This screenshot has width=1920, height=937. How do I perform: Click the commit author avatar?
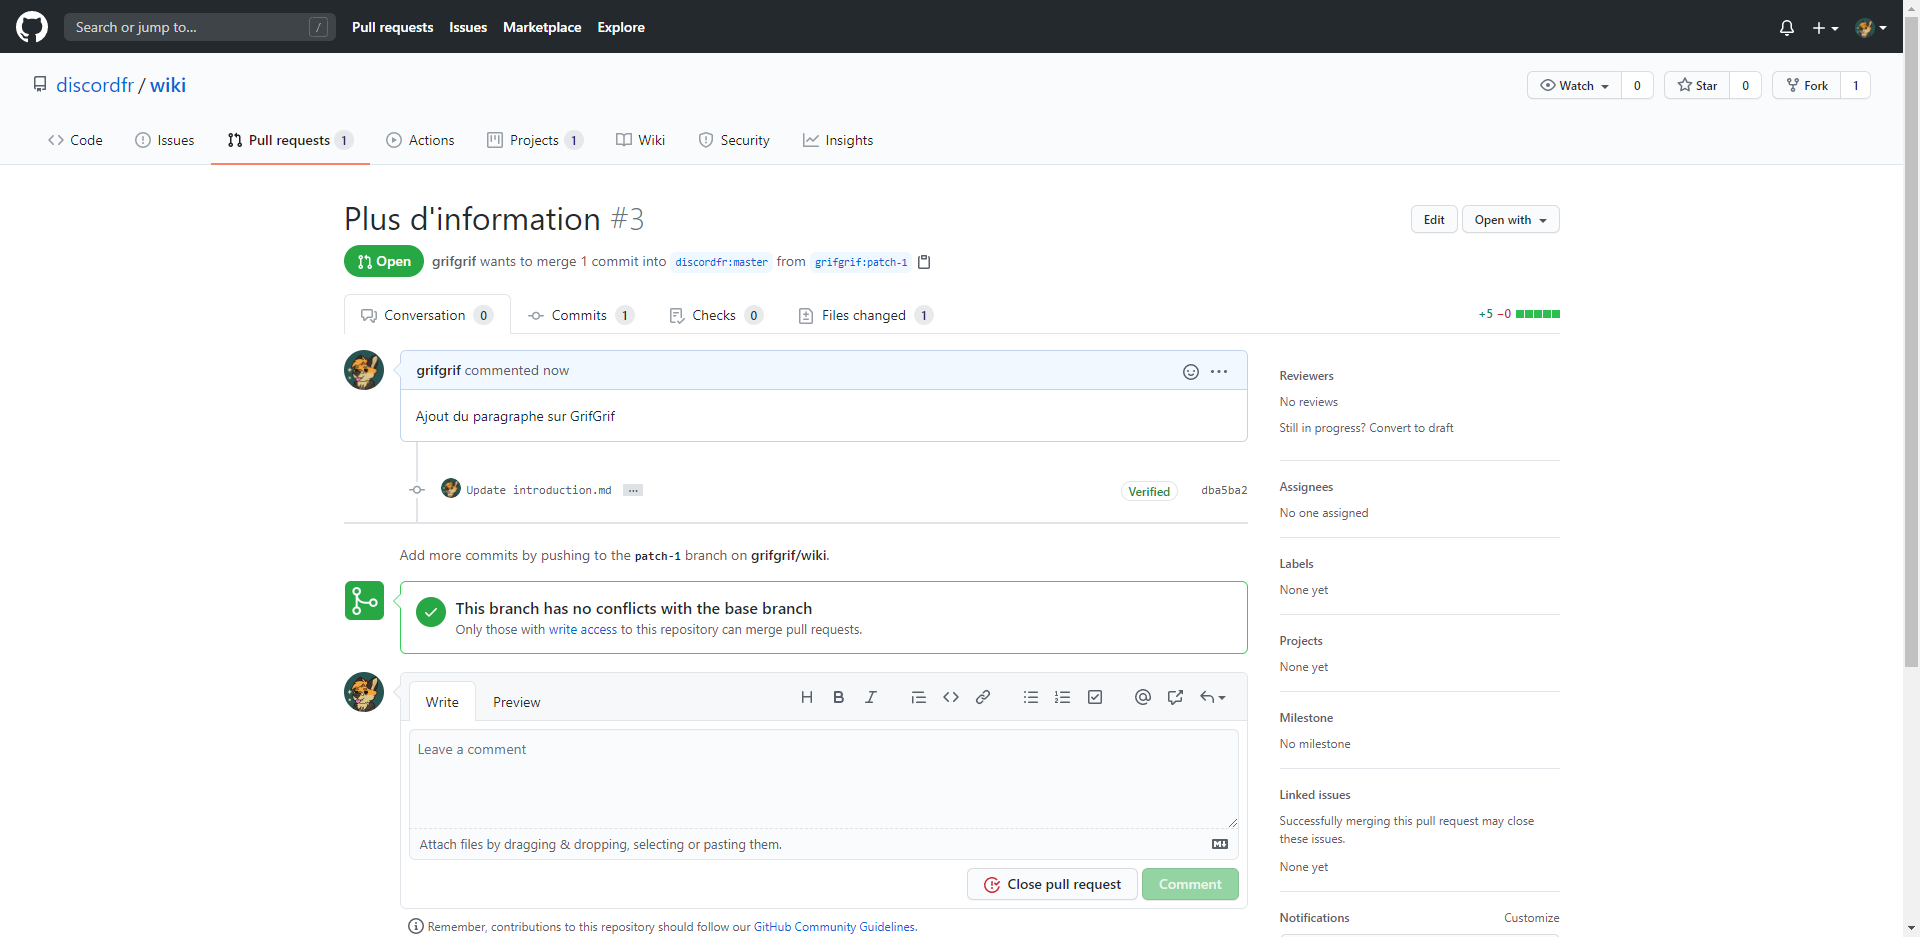[451, 488]
